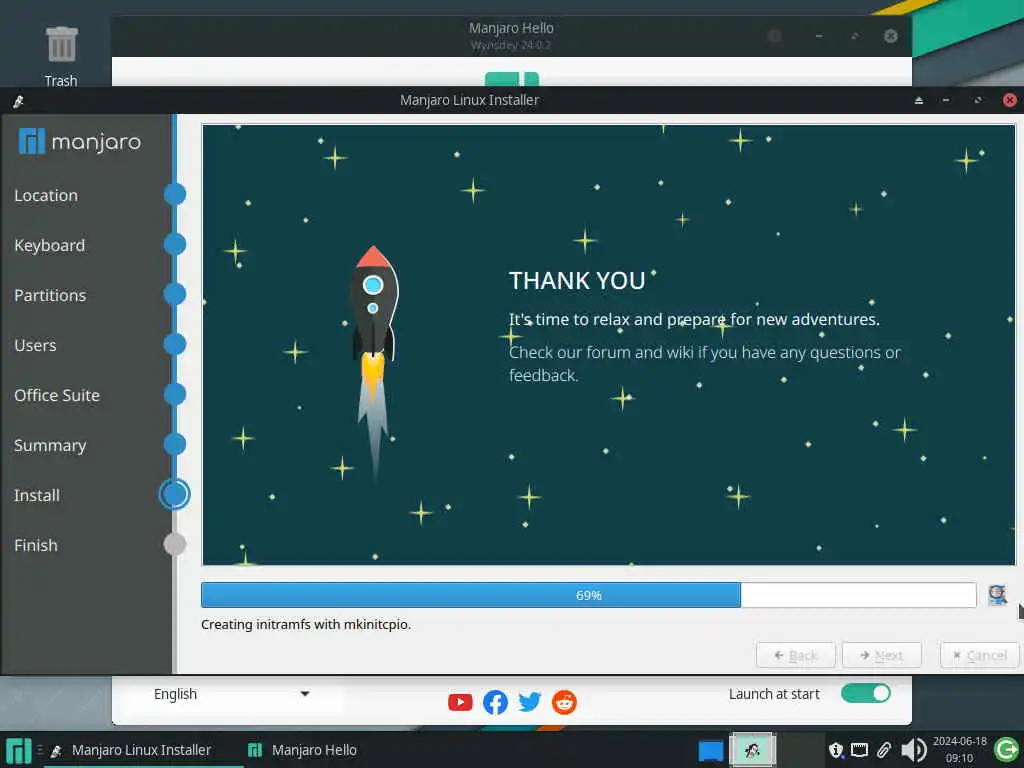Click the installer window pin icon in titlebar
1024x768 pixels.
coord(18,101)
